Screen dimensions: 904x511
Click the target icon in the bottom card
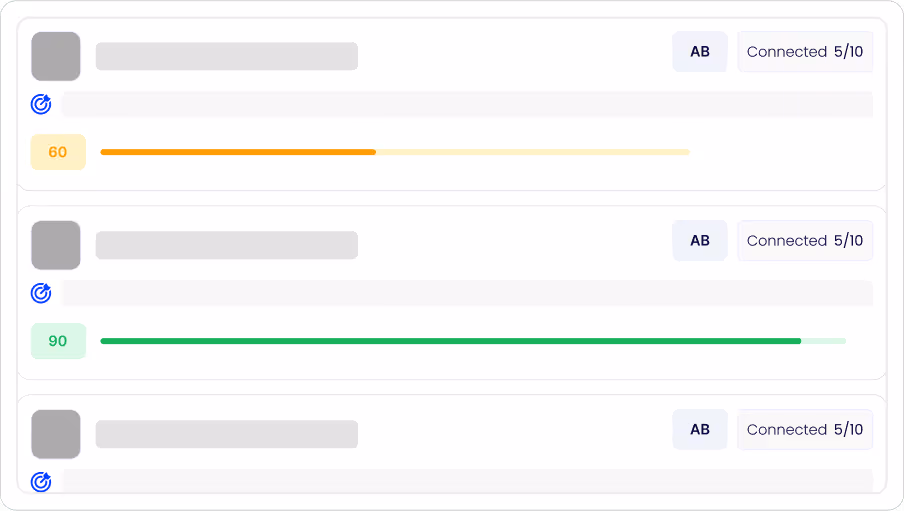coord(41,482)
